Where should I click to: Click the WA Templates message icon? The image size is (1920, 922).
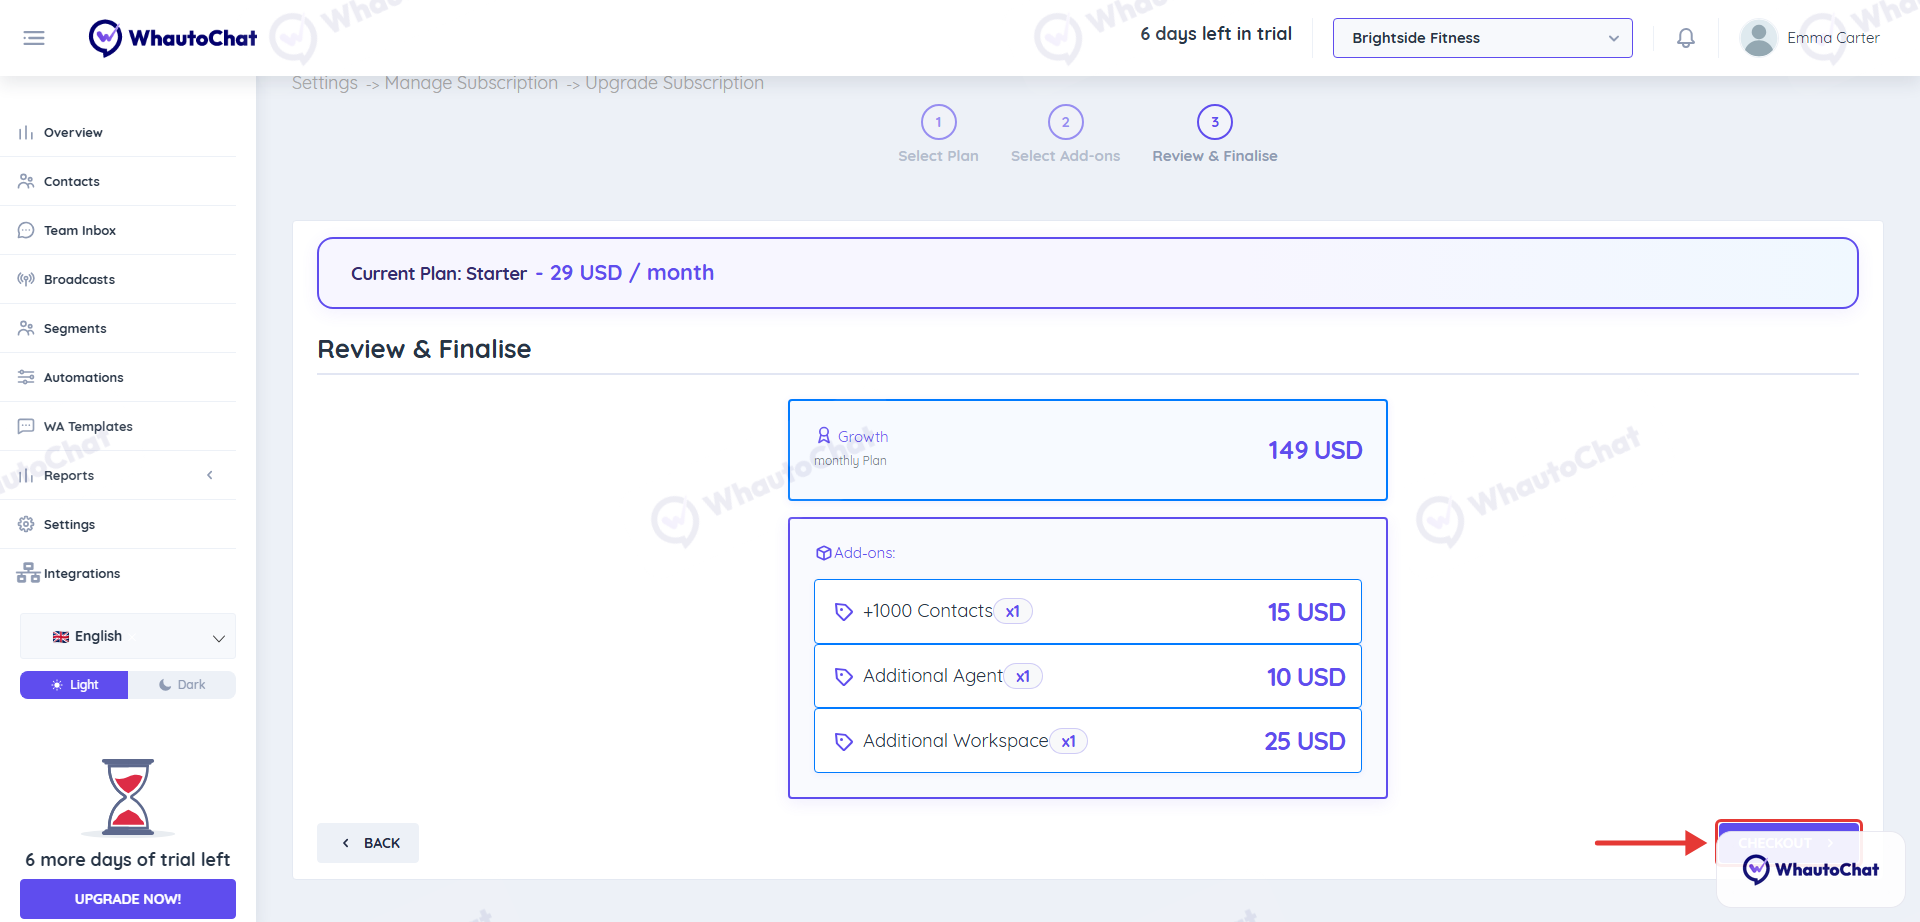point(26,427)
